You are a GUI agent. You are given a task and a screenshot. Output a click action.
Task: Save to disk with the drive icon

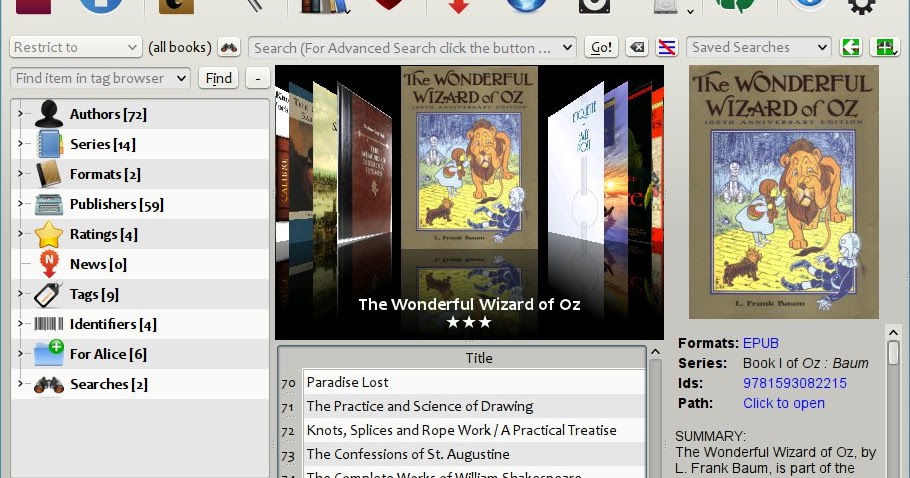point(666,6)
